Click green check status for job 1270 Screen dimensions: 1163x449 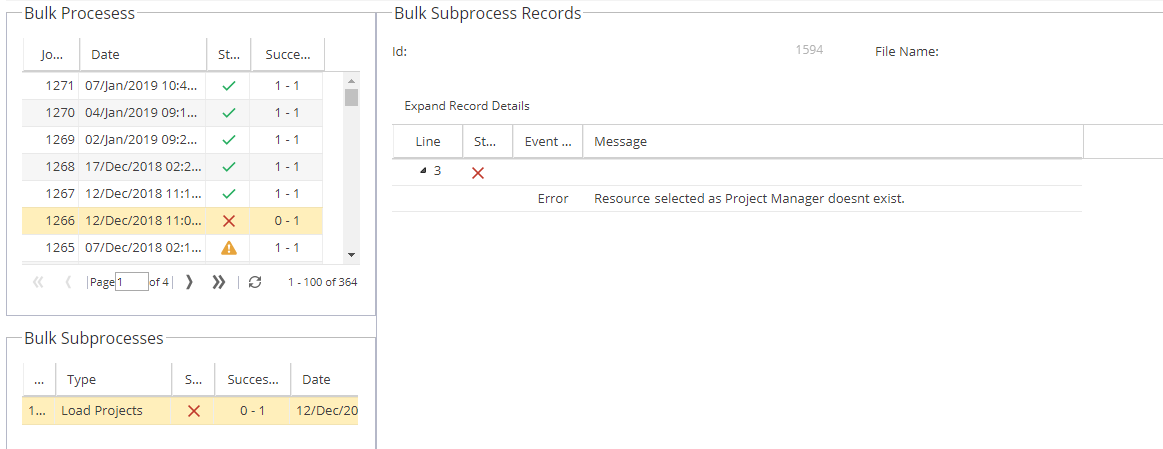(x=229, y=113)
